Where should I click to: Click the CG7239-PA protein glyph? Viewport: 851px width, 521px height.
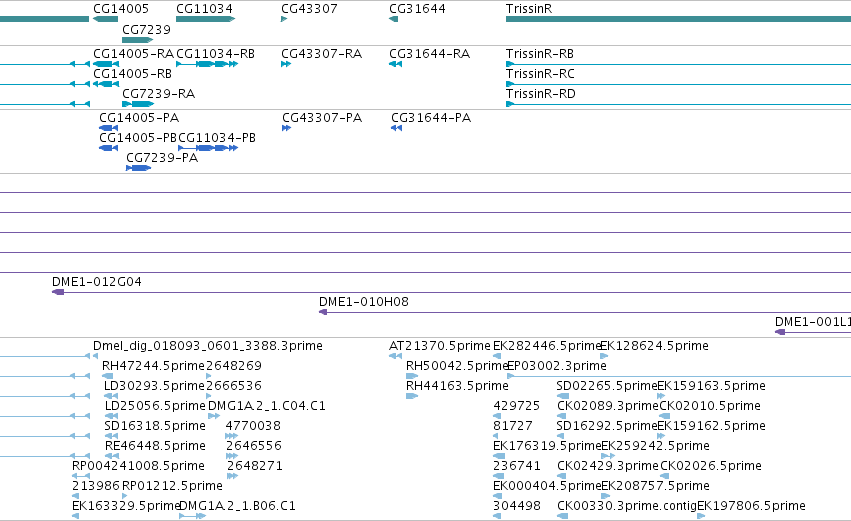(x=138, y=168)
